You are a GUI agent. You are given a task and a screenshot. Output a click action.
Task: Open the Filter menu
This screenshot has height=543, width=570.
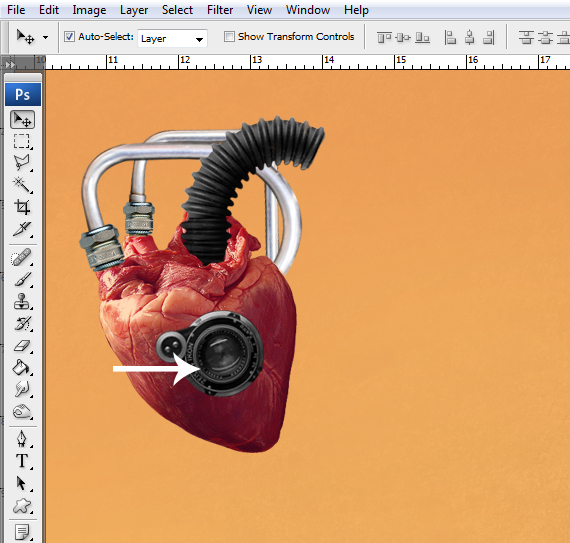click(220, 10)
